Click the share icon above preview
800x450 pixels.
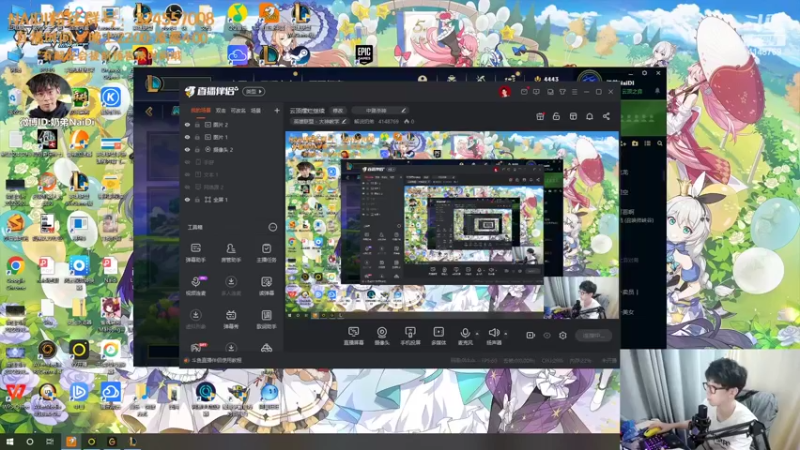(606, 116)
